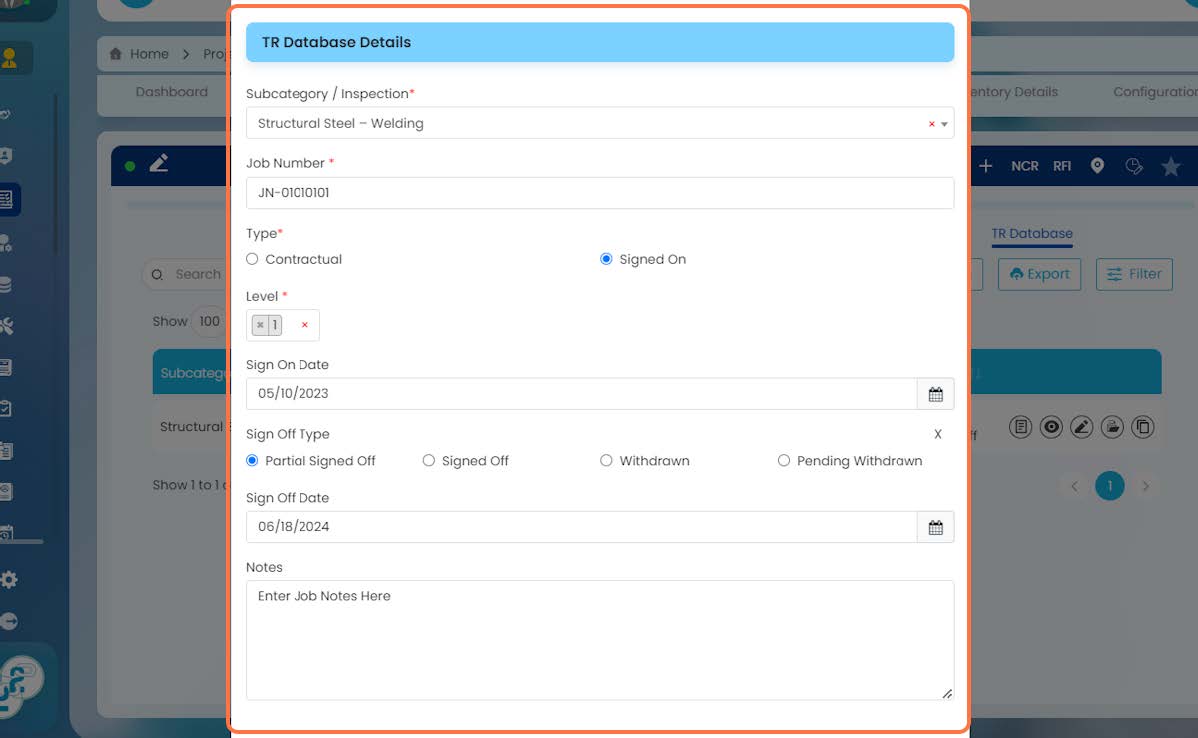Image resolution: width=1198 pixels, height=738 pixels.
Task: Open the settings gear in sidebar
Action: [x=9, y=580]
